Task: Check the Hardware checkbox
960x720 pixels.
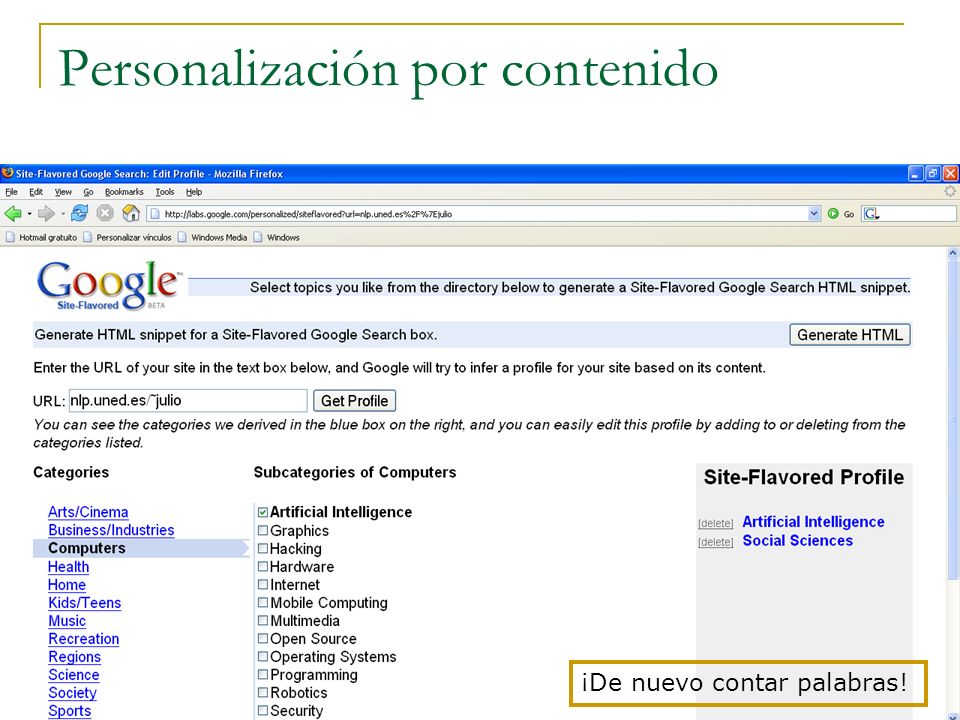Action: pos(263,566)
